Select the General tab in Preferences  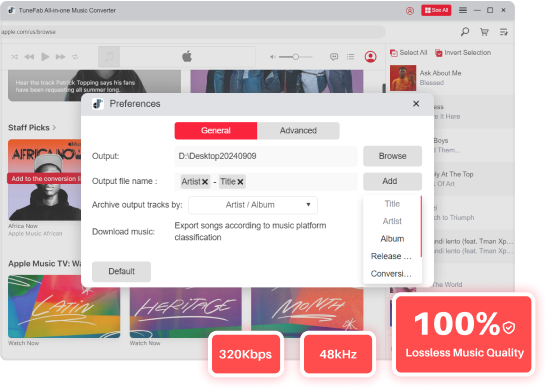tap(216, 131)
